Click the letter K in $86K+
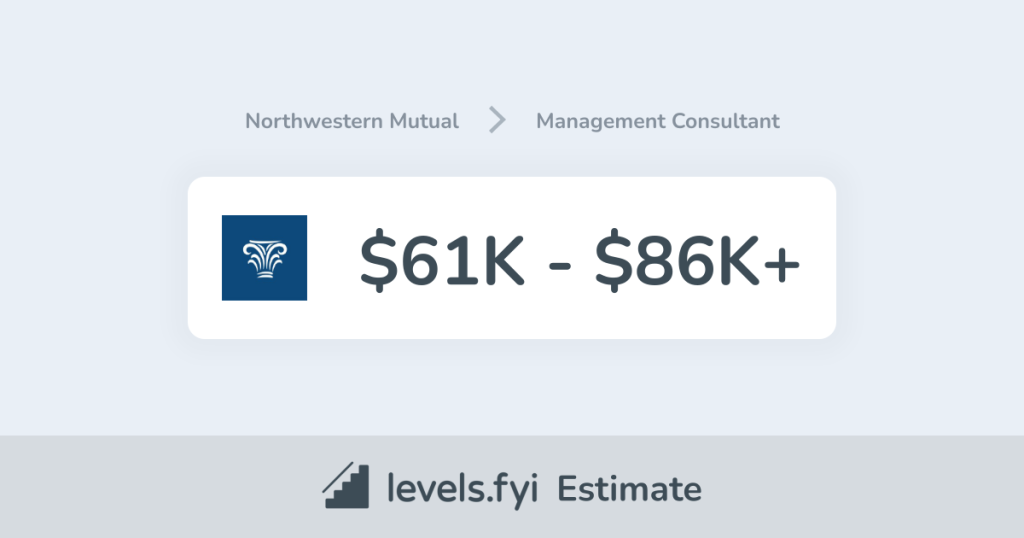This screenshot has height=538, width=1024. click(x=738, y=260)
